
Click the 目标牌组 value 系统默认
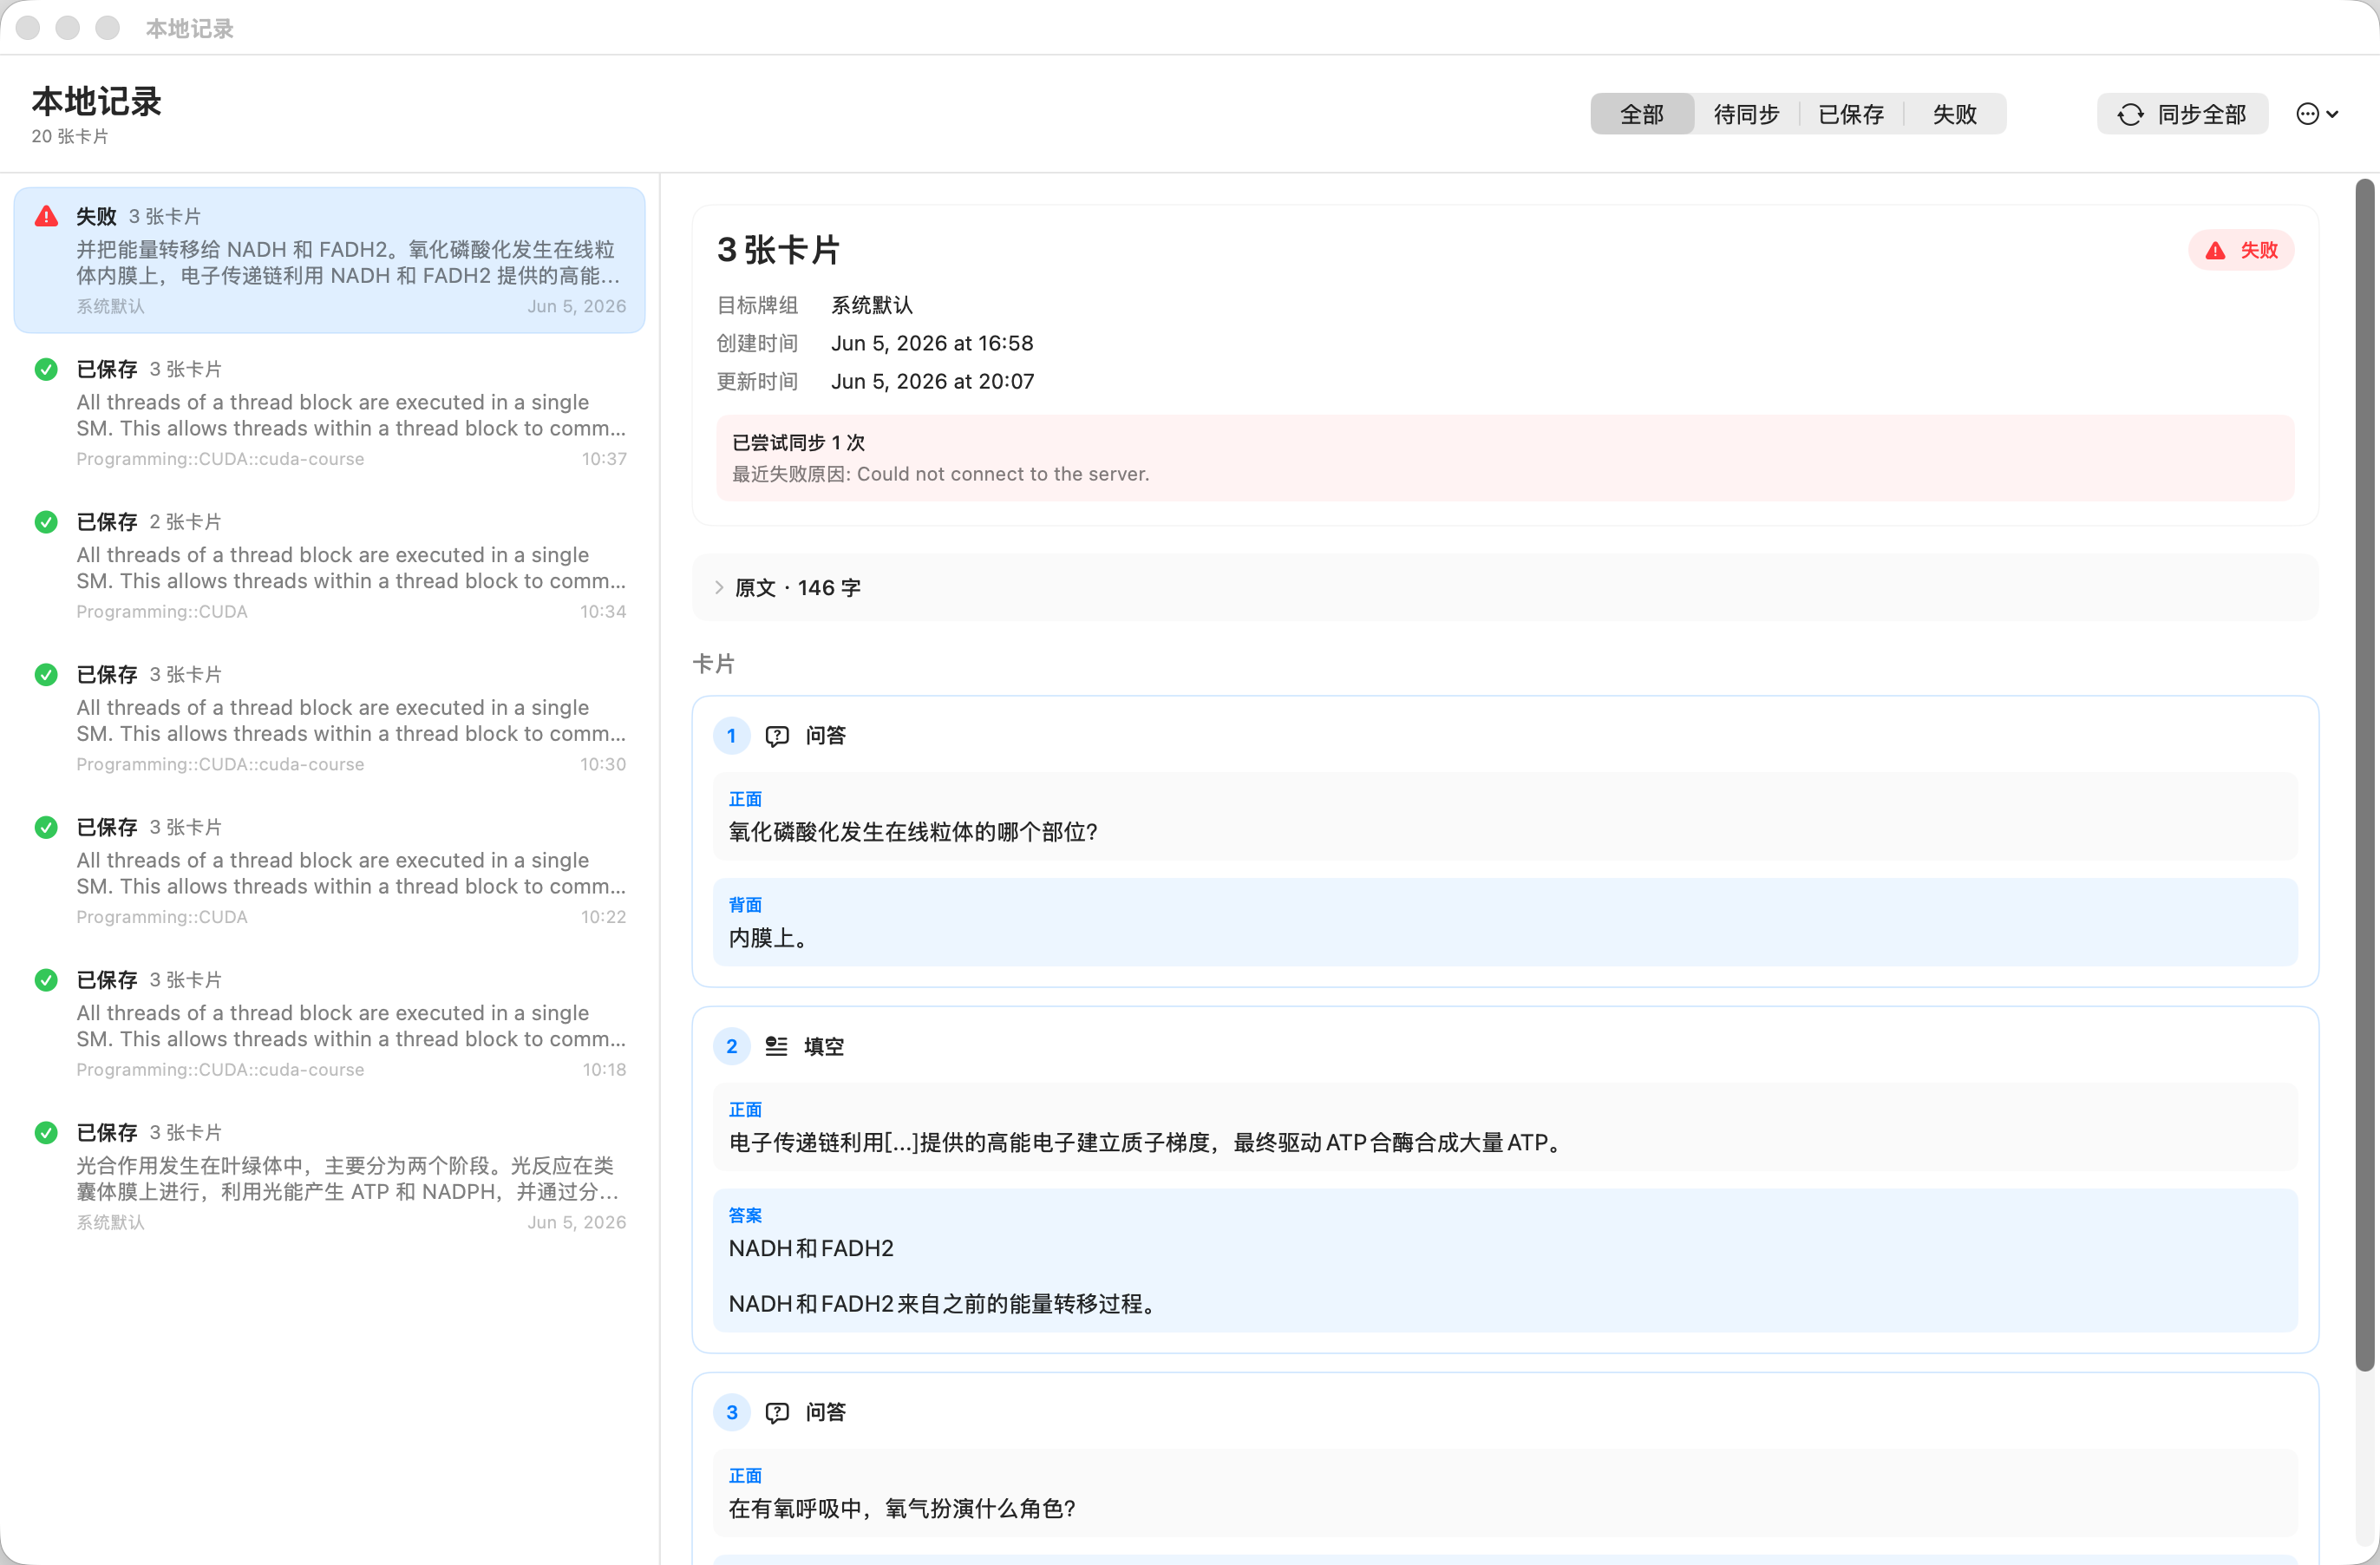pos(871,305)
